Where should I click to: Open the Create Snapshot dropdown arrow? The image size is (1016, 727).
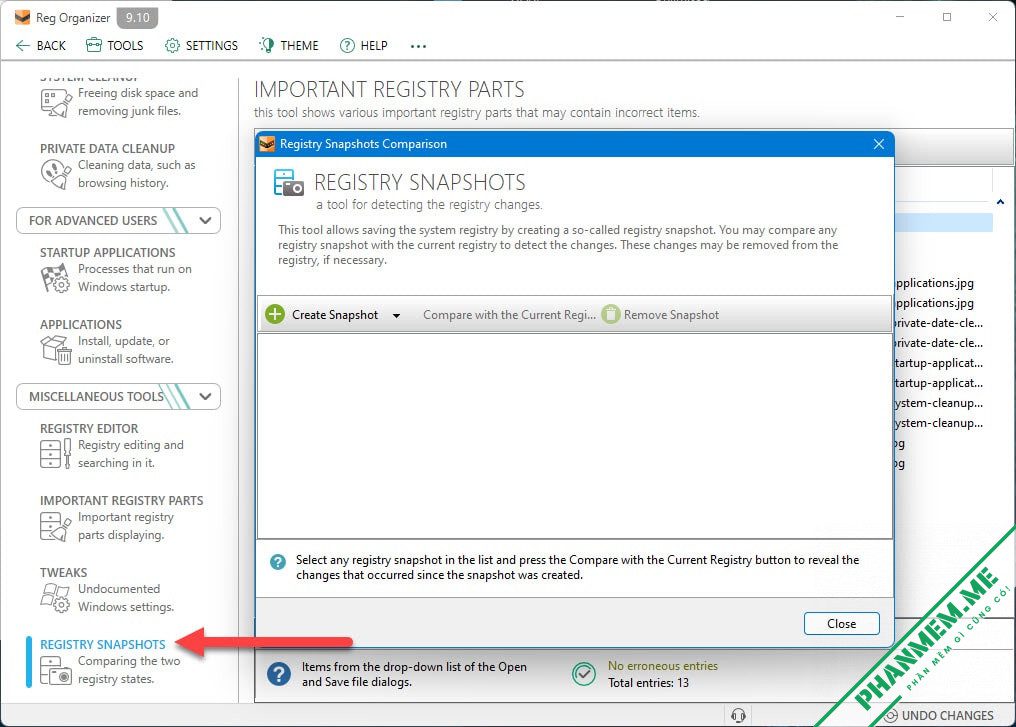tap(396, 316)
